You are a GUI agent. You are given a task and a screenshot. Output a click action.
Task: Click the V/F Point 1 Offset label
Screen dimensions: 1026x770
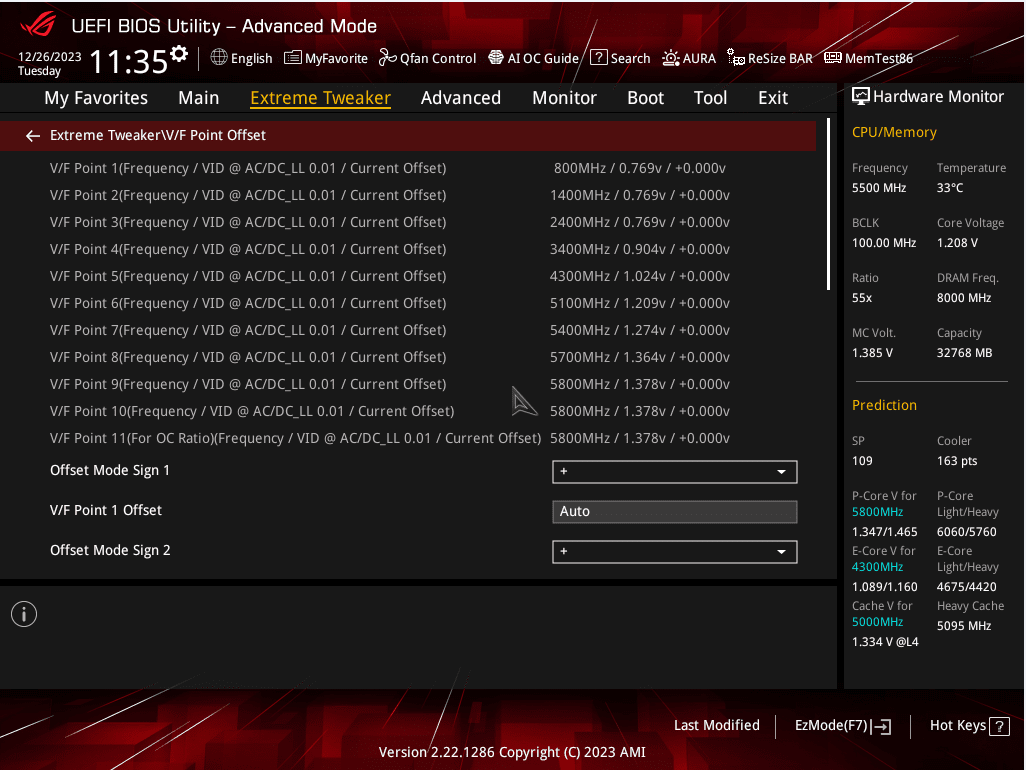[106, 510]
